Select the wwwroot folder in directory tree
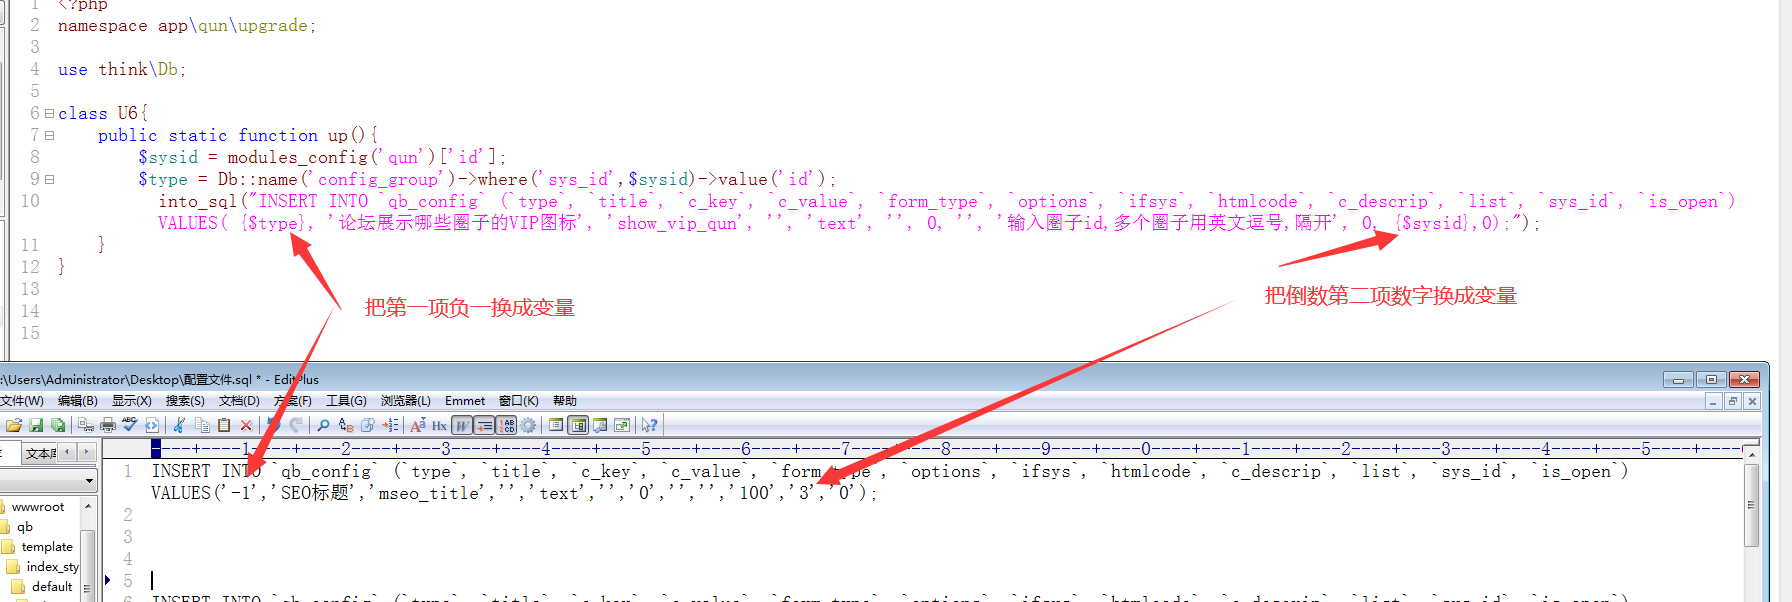 point(38,507)
